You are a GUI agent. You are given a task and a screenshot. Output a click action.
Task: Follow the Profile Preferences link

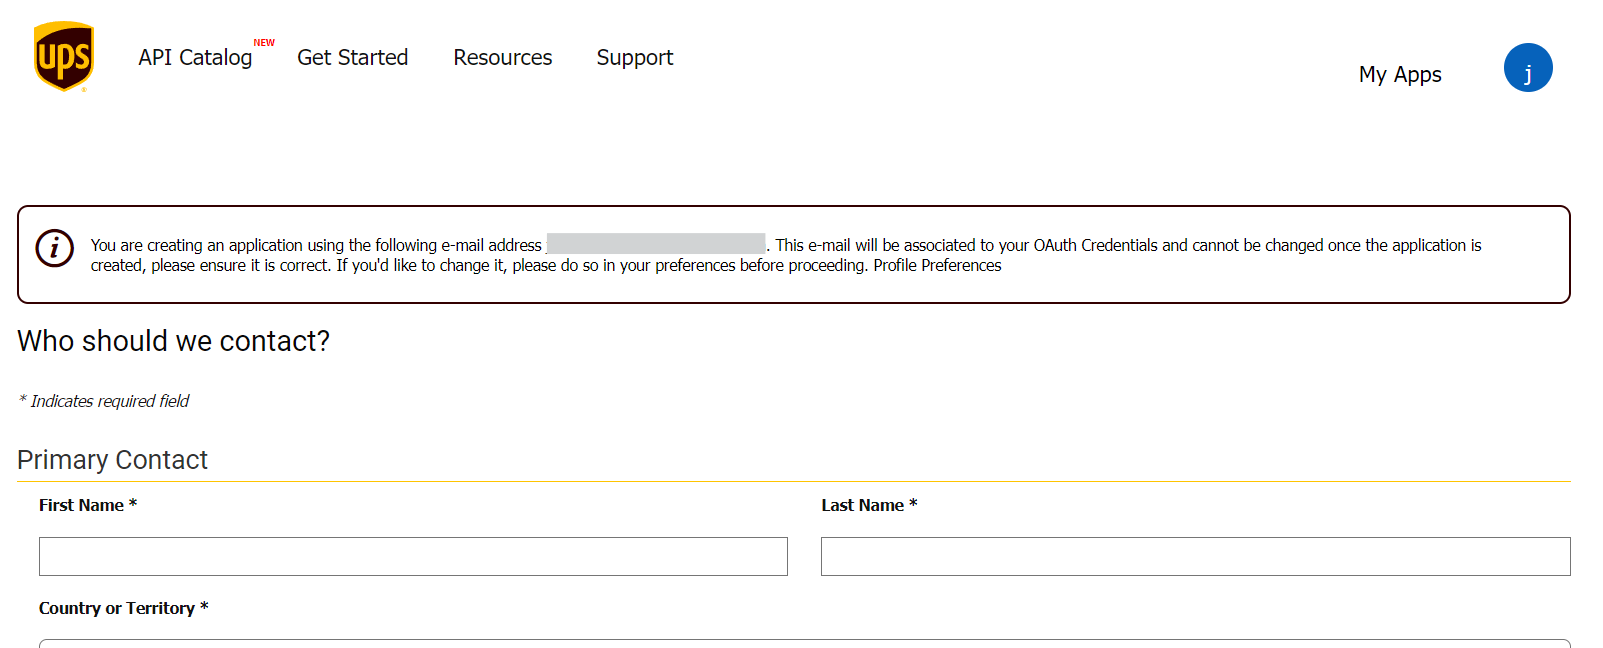[937, 266]
